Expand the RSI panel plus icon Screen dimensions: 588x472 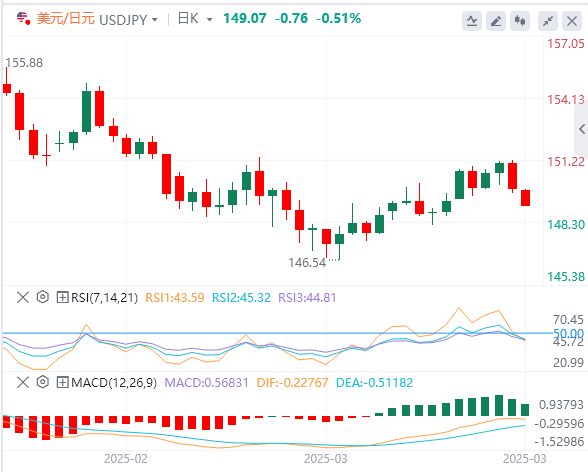62,298
